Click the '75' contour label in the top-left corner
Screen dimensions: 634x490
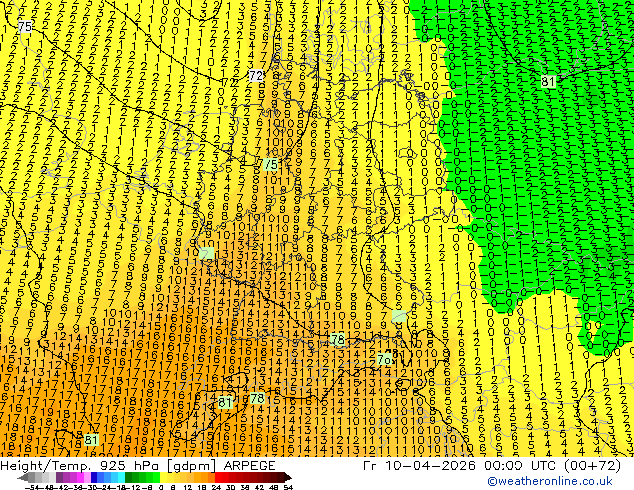(x=25, y=27)
